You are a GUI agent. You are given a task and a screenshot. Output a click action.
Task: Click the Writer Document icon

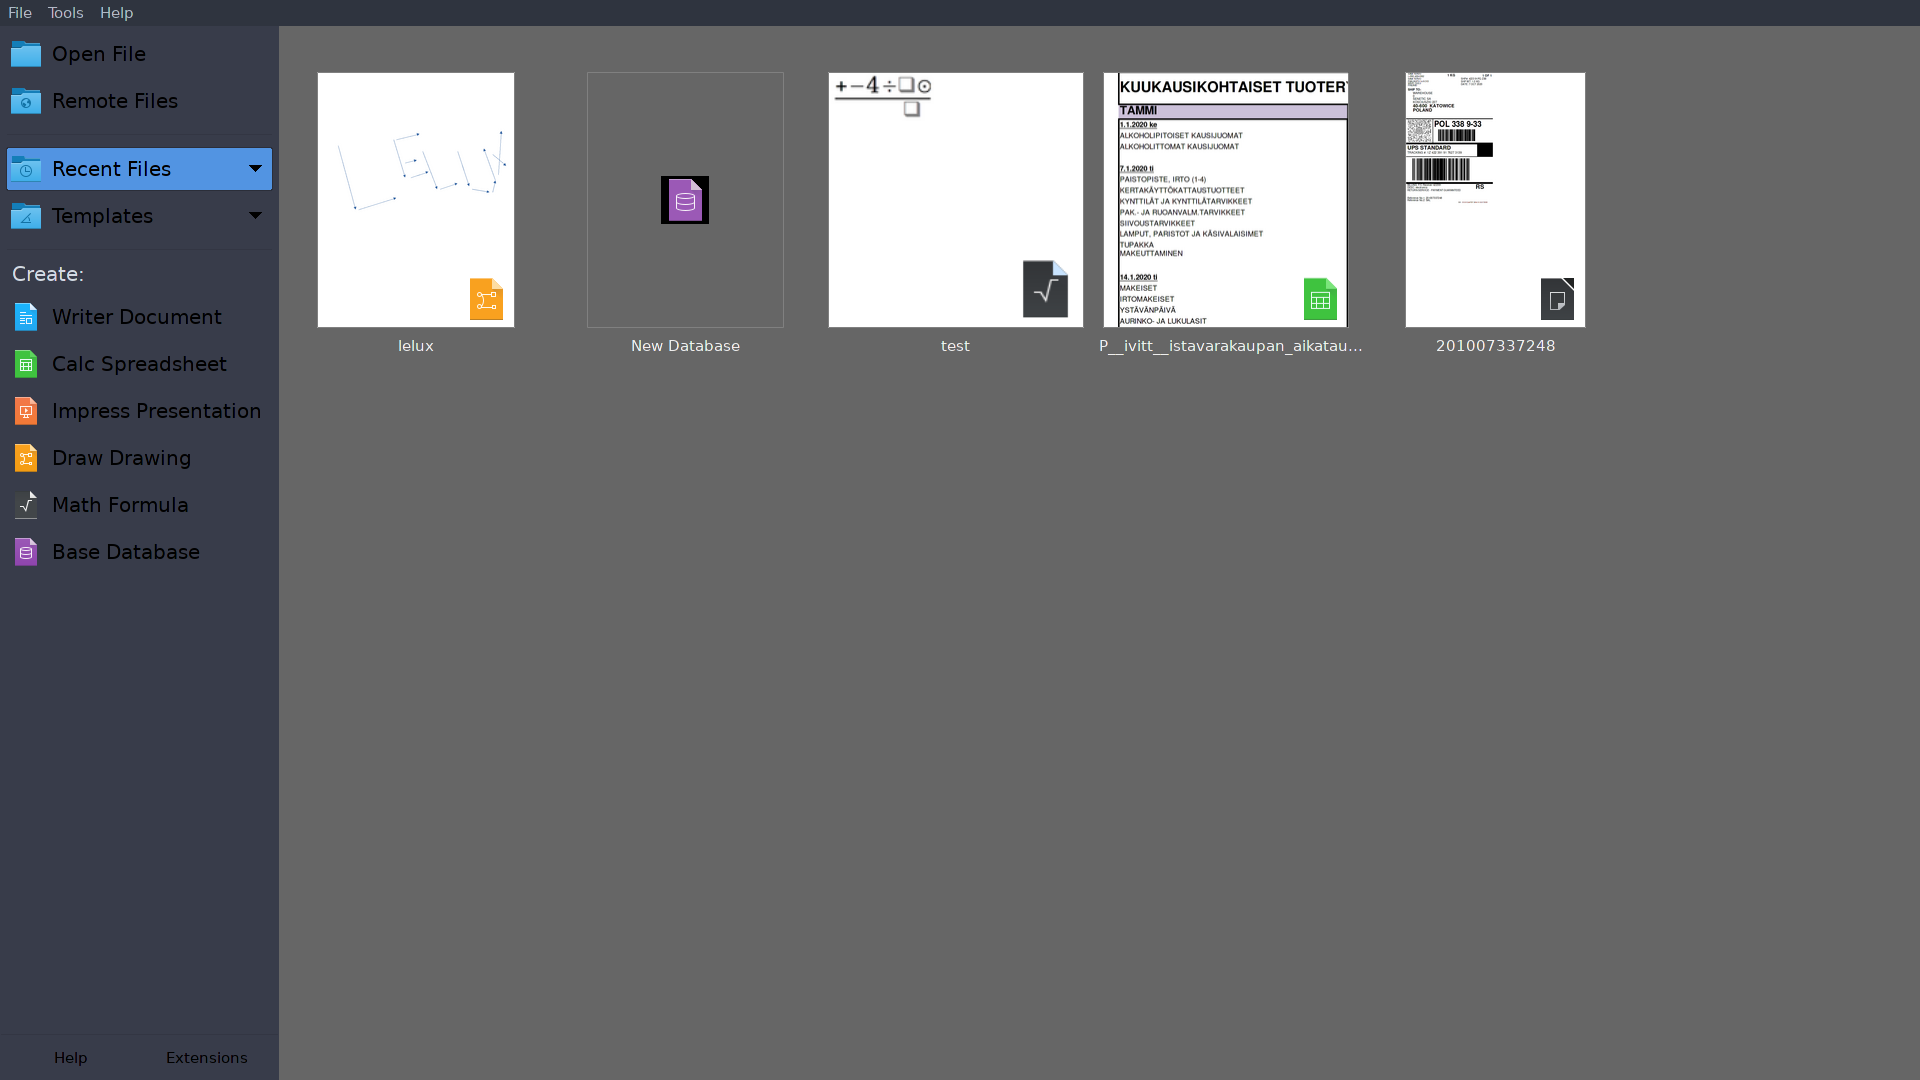pos(26,317)
